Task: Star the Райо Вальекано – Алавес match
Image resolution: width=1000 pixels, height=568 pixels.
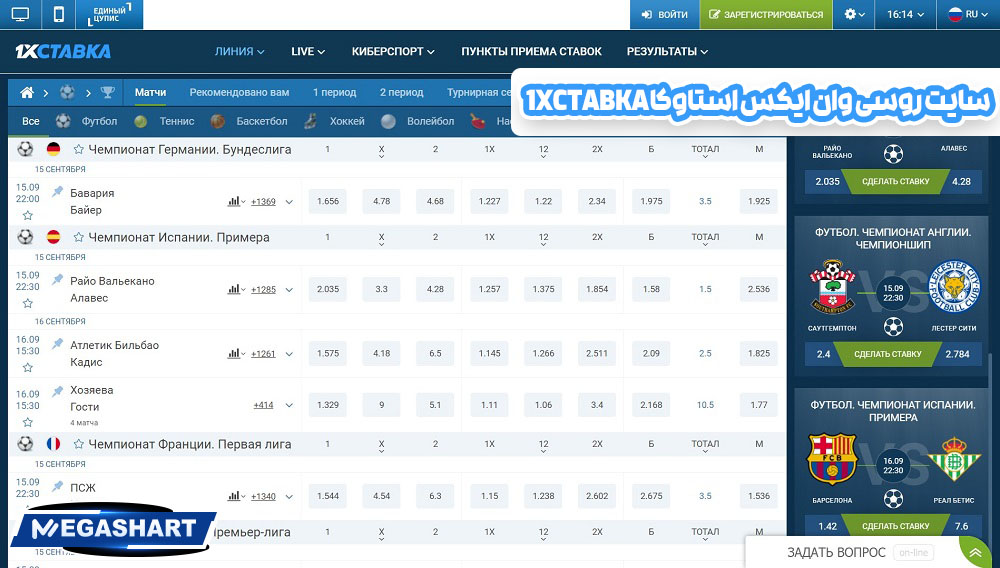Action: click(x=27, y=303)
